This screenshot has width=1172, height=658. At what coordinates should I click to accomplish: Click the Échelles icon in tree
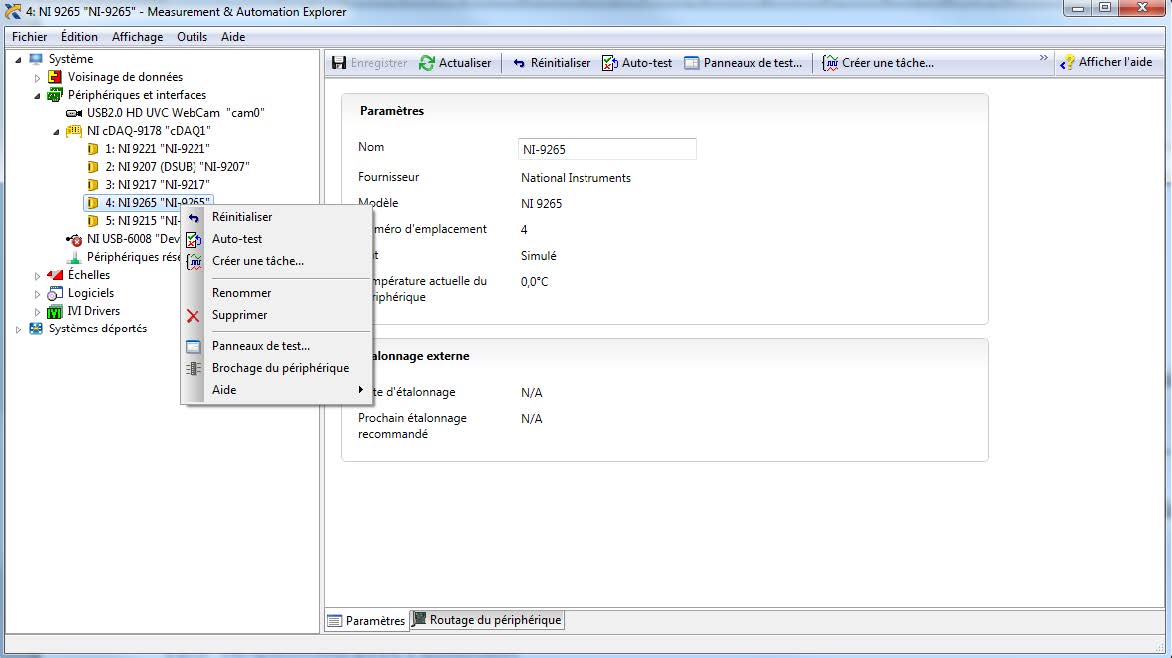coord(55,275)
